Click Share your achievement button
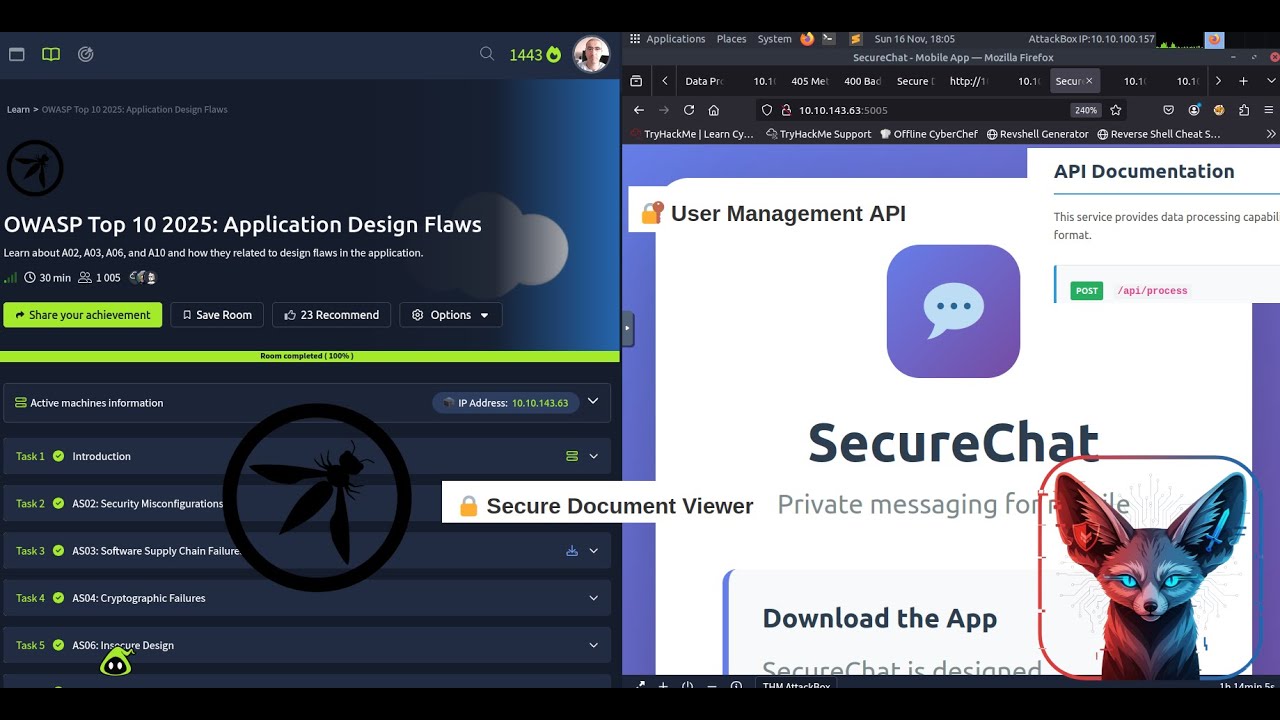This screenshot has height=720, width=1280. 83,315
